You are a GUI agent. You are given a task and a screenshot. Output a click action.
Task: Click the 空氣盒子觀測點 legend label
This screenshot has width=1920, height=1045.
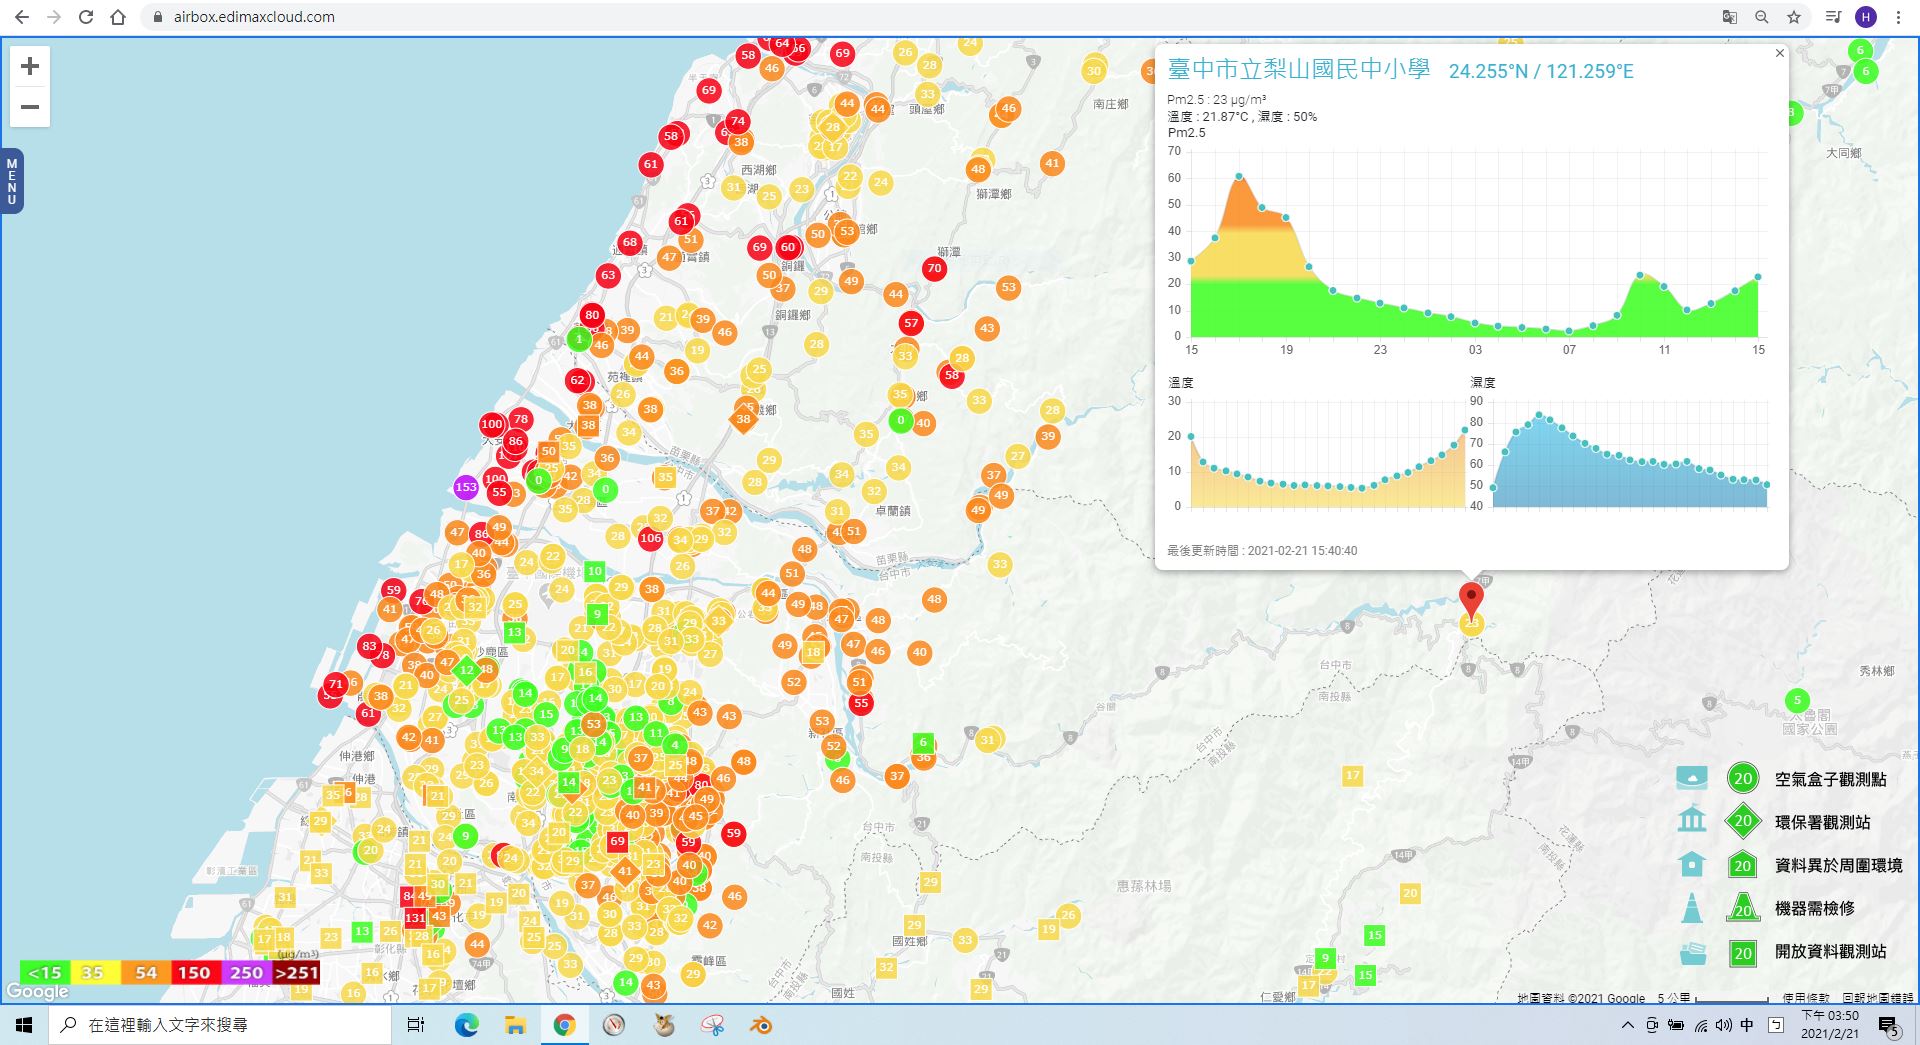coord(1830,779)
